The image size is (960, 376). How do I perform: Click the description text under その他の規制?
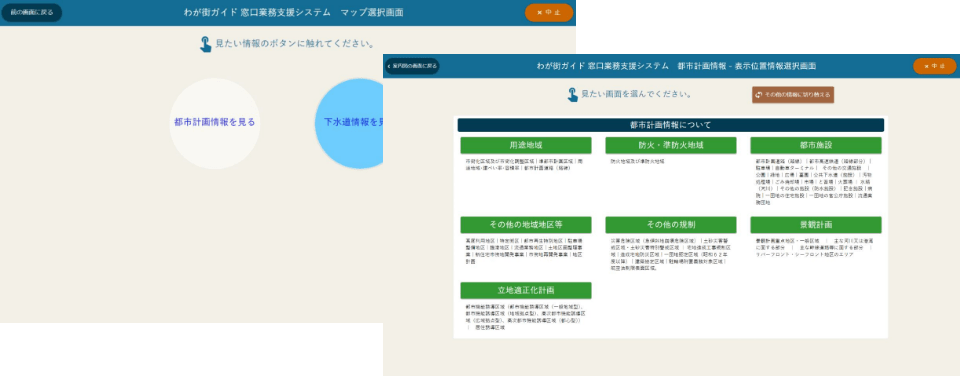tap(669, 255)
